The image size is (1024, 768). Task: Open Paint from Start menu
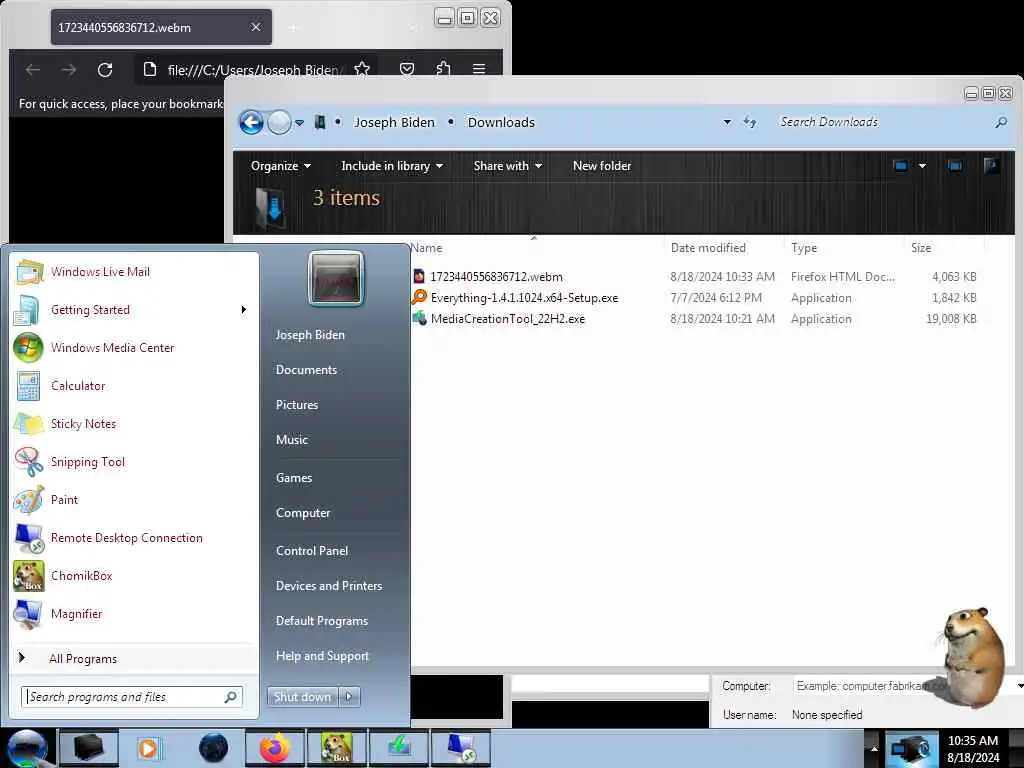pyautogui.click(x=64, y=500)
